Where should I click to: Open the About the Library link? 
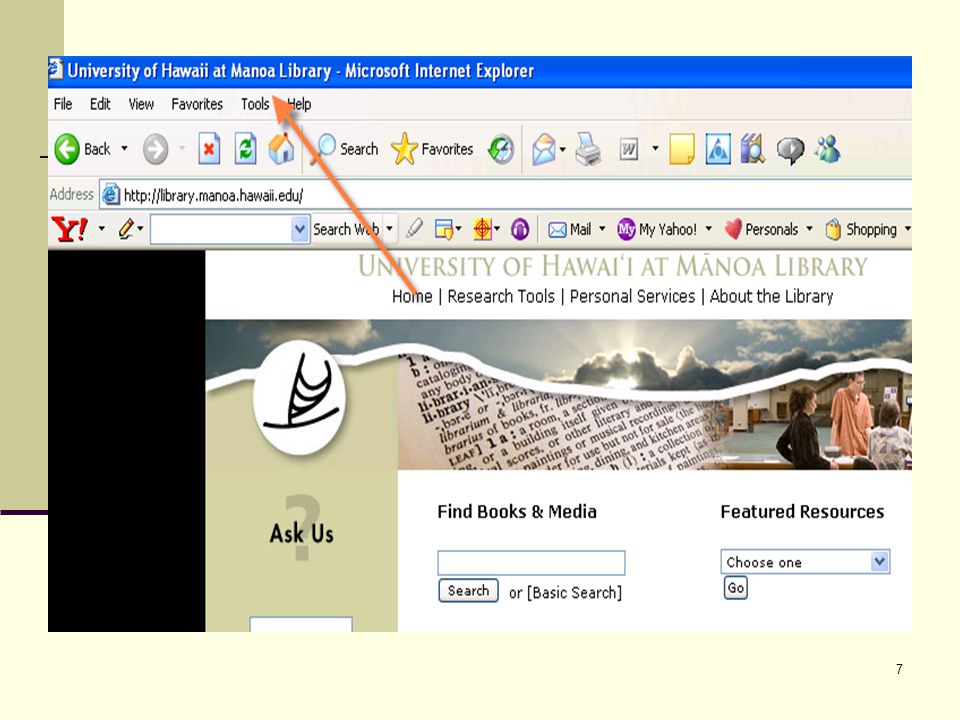click(x=771, y=296)
